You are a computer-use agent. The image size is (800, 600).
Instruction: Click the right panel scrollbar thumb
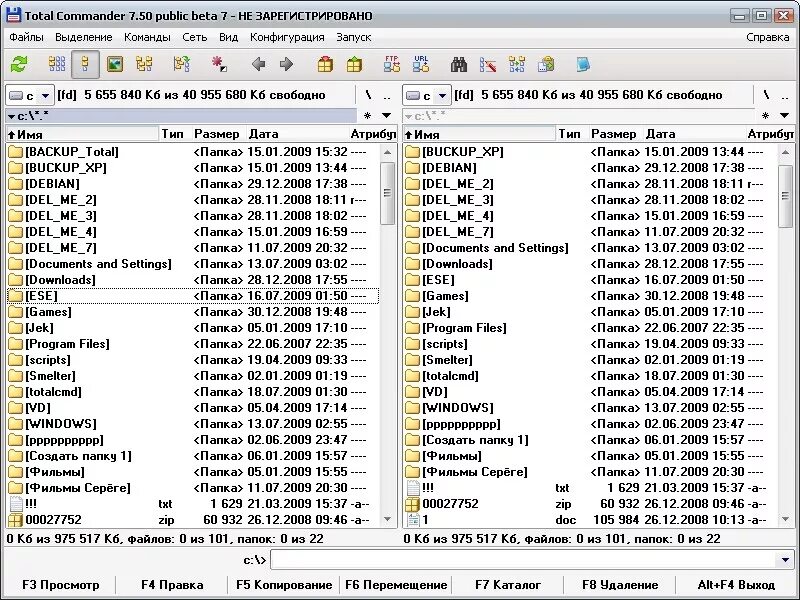pyautogui.click(x=785, y=196)
